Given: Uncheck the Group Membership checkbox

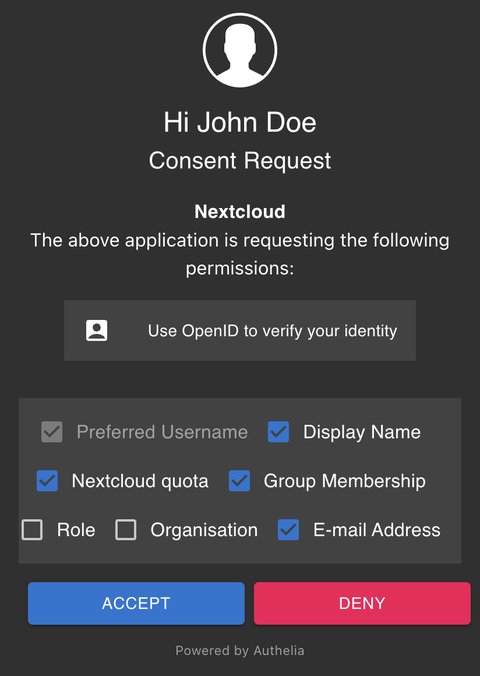Looking at the screenshot, I should [x=239, y=481].
